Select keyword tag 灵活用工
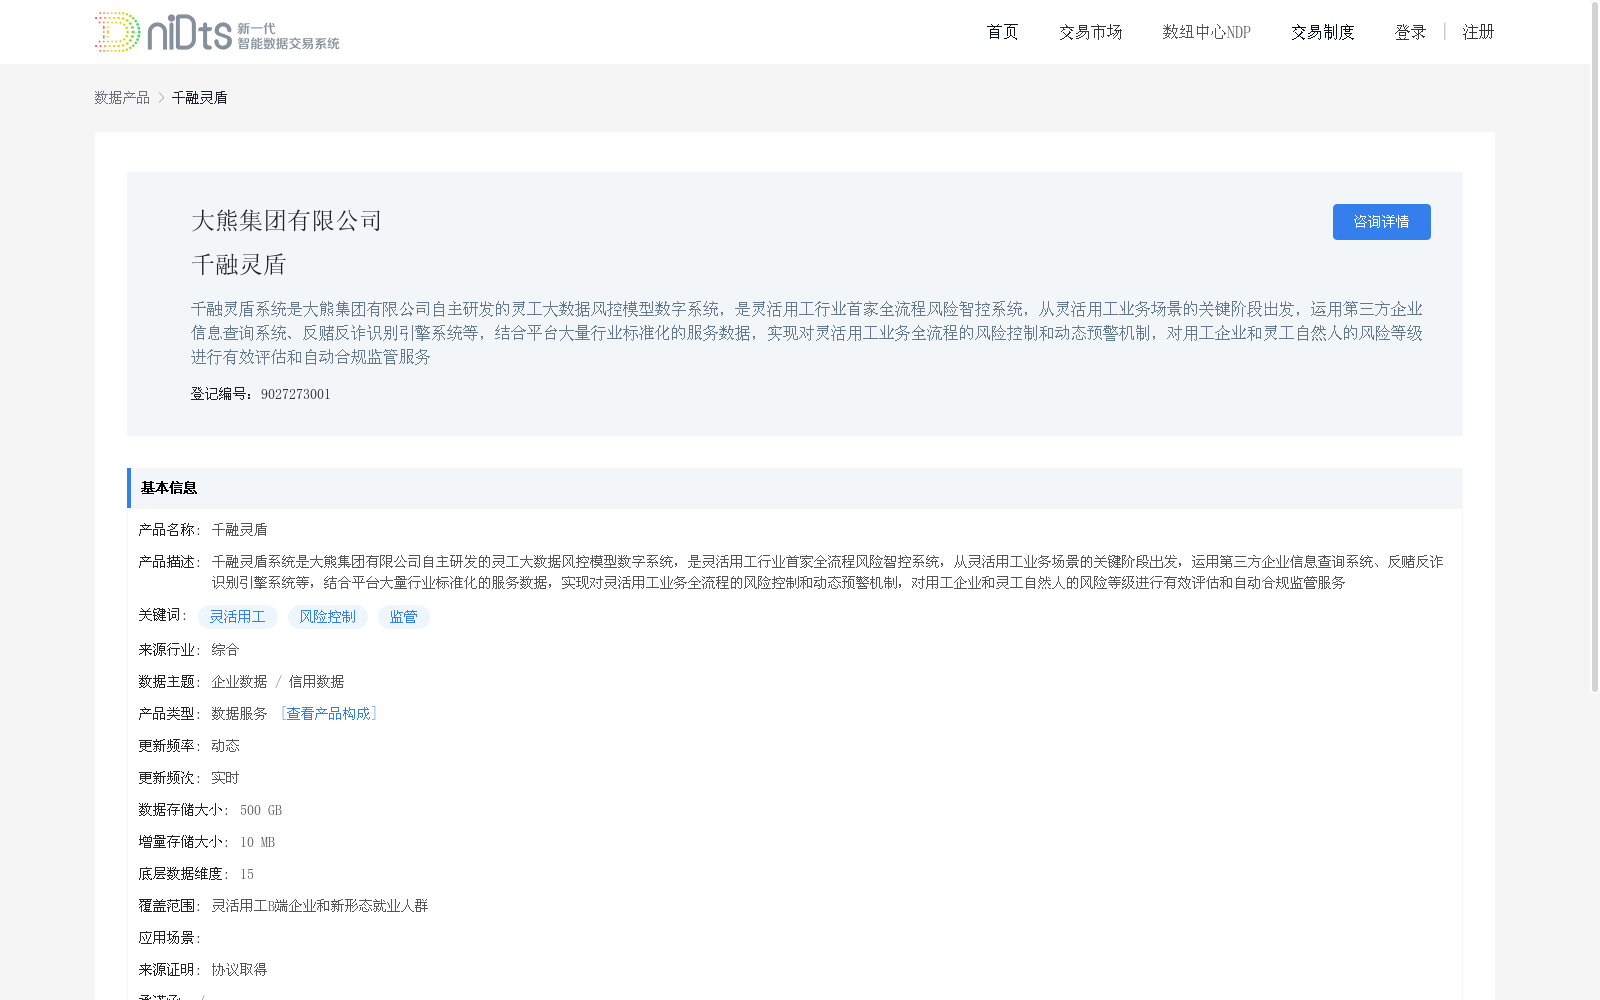Viewport: 1600px width, 1000px height. click(x=237, y=617)
